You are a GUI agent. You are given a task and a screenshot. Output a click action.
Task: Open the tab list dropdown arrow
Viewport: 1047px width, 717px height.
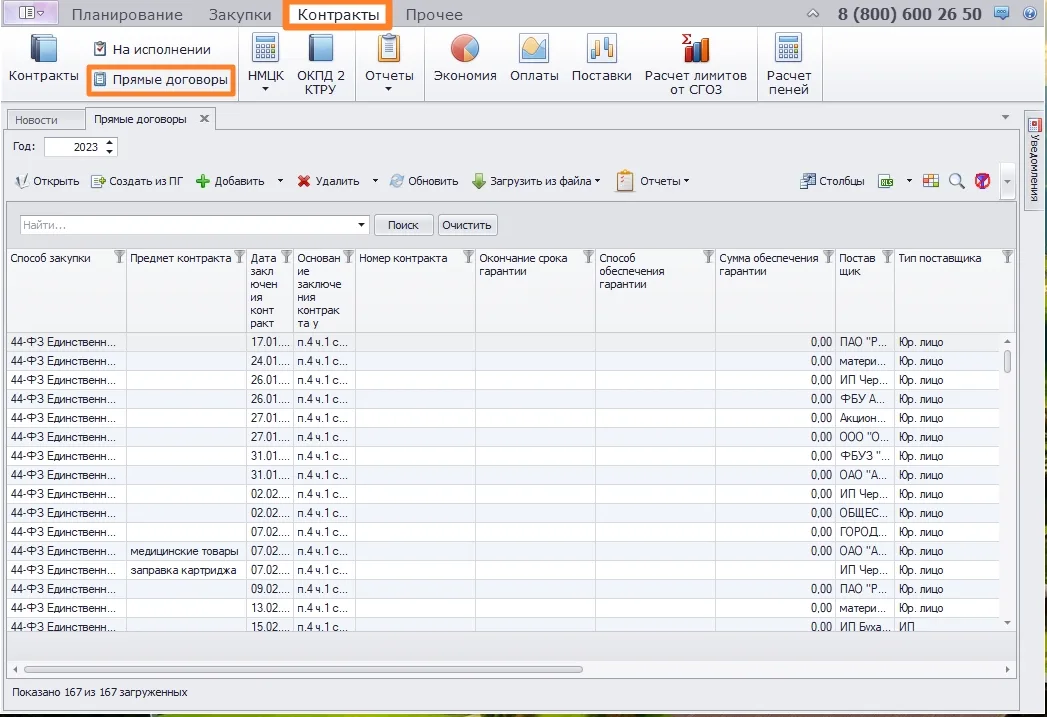pos(1005,117)
